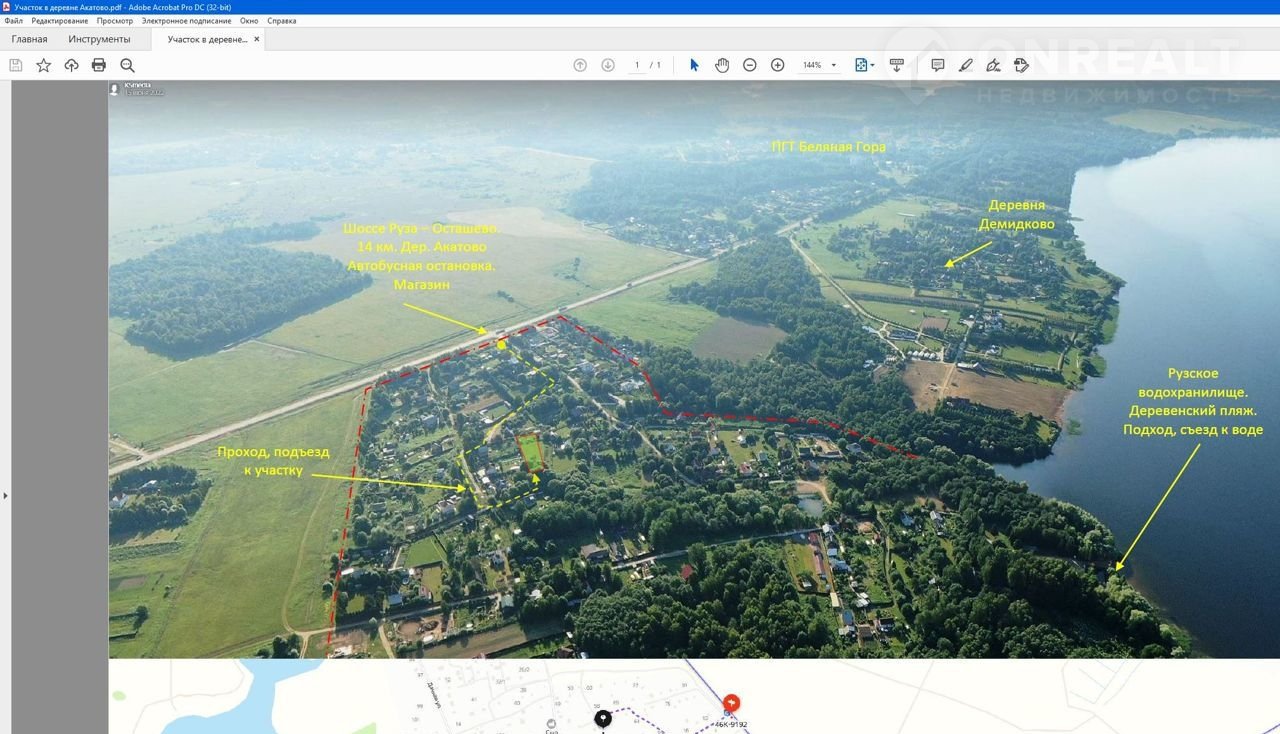Viewport: 1280px width, 734px height.
Task: Open the find text magnifier tool
Action: [127, 65]
